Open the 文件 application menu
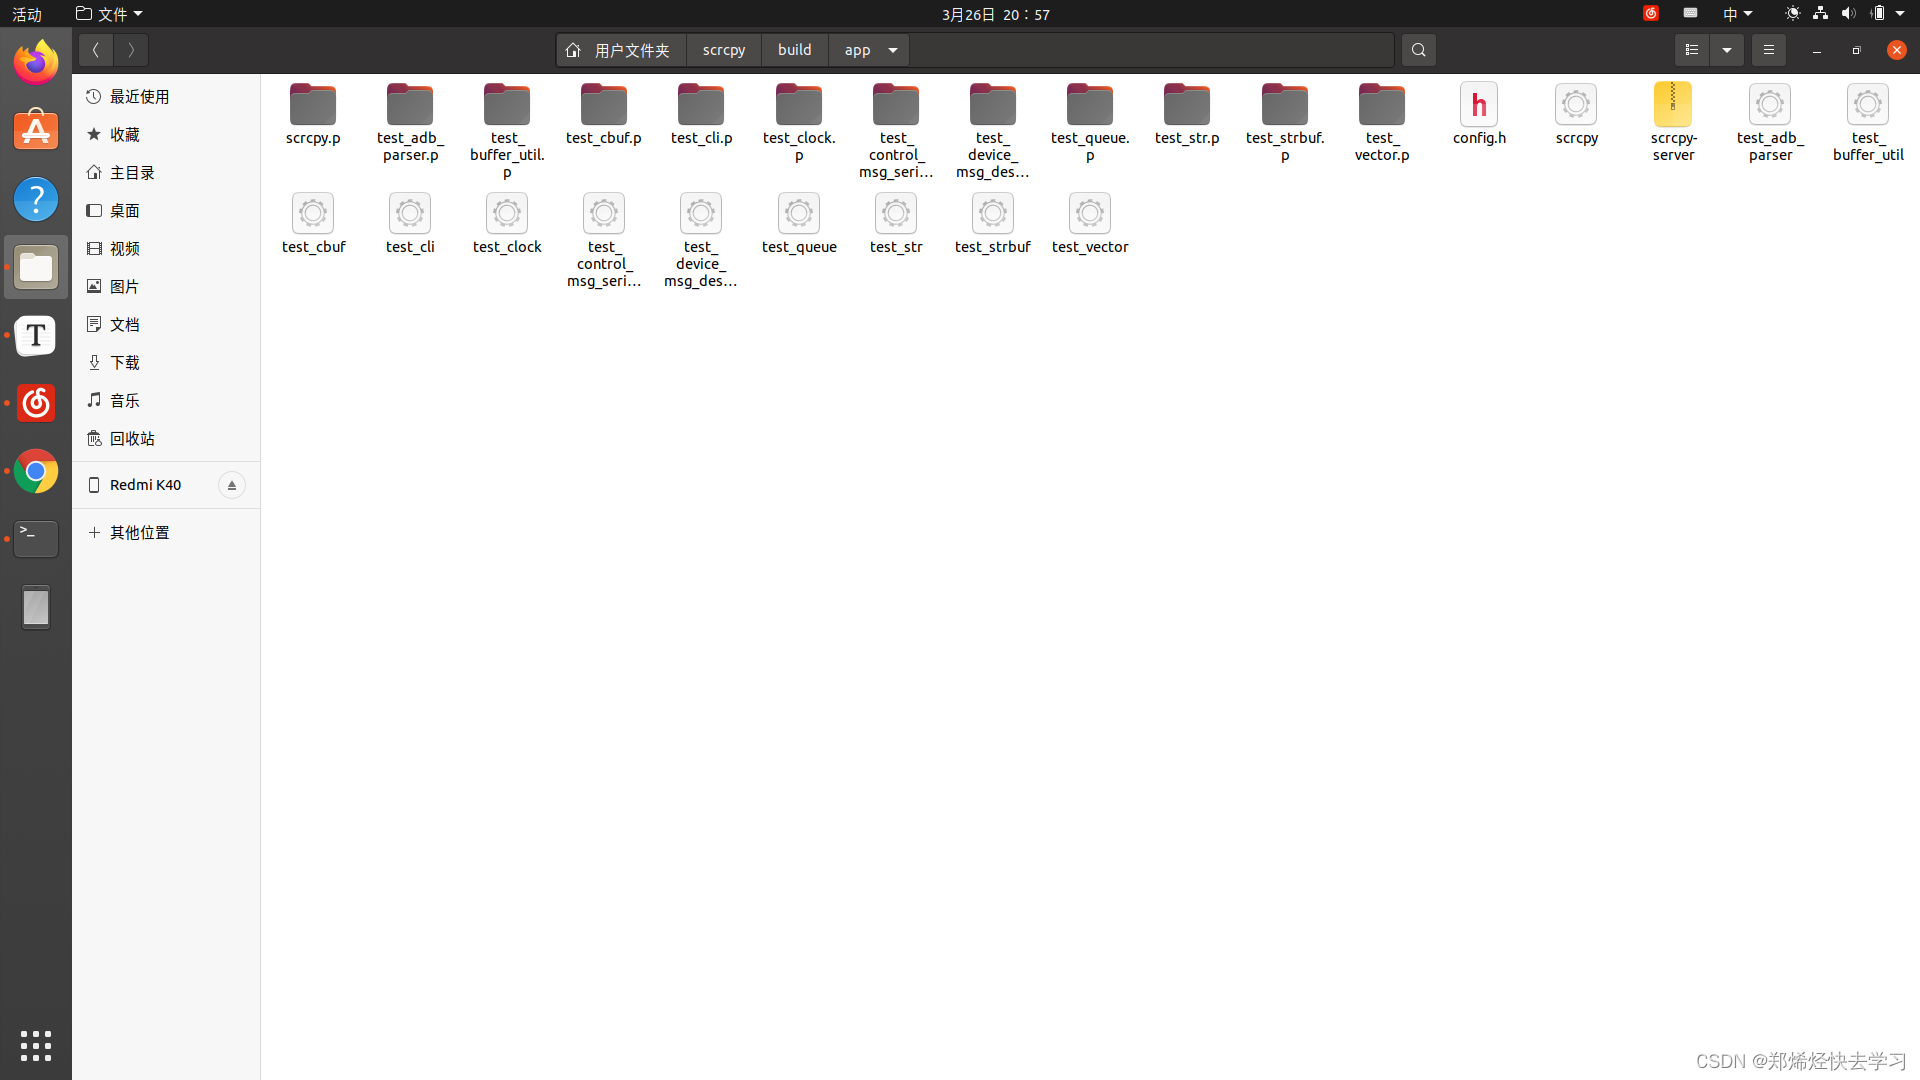1920x1080 pixels. pos(109,14)
